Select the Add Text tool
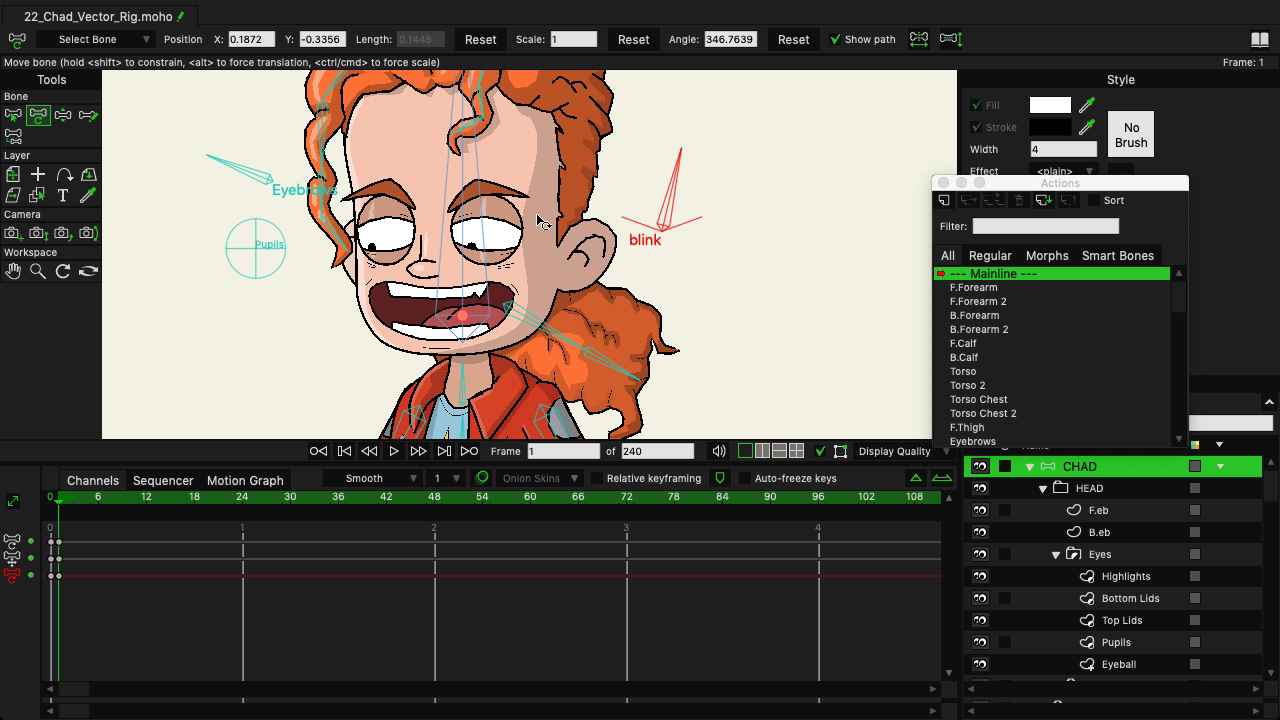 pos(62,195)
